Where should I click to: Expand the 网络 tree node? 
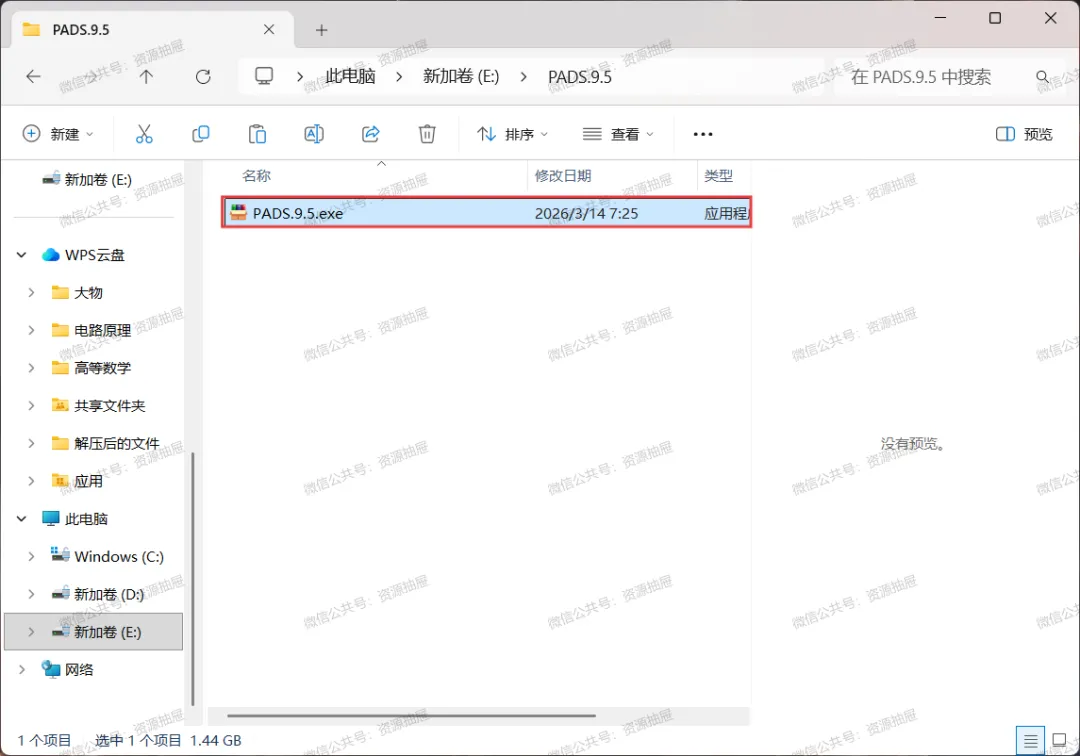pyautogui.click(x=21, y=669)
